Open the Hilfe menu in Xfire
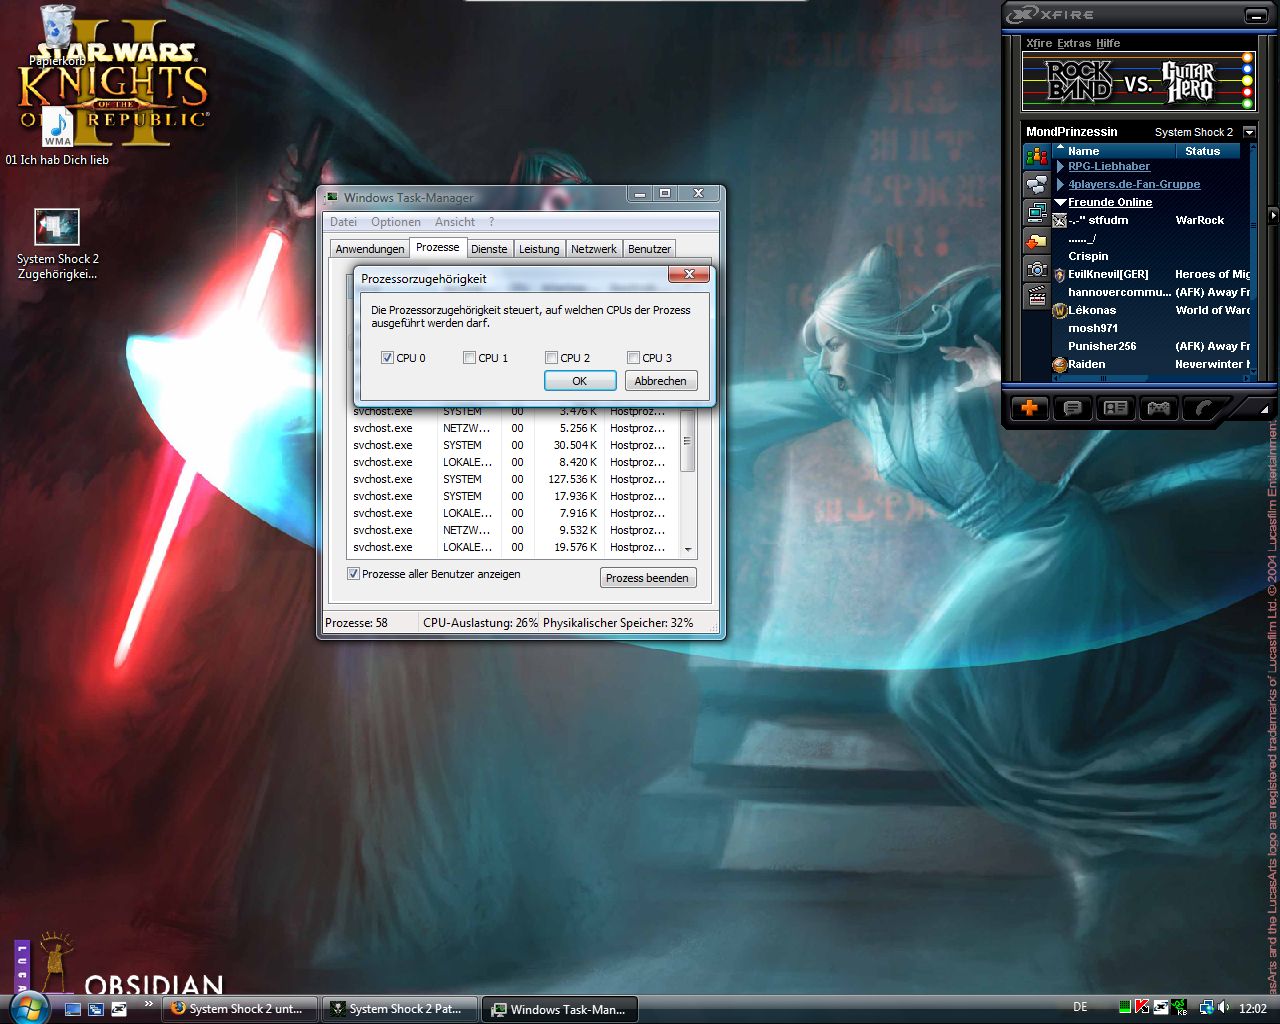Screen dimensions: 1280x1024 (1108, 43)
